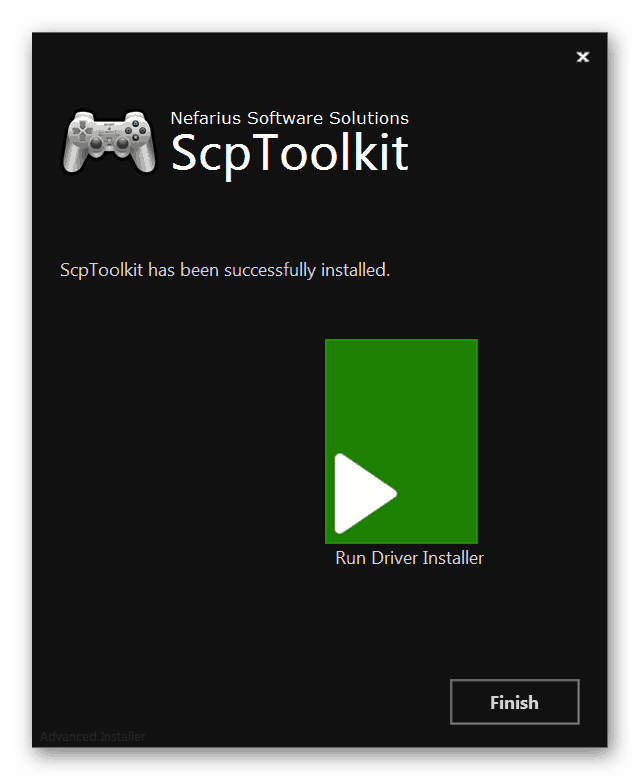The height and width of the screenshot is (780, 640).
Task: Click the green Run Driver Installer tile
Action: point(401,441)
